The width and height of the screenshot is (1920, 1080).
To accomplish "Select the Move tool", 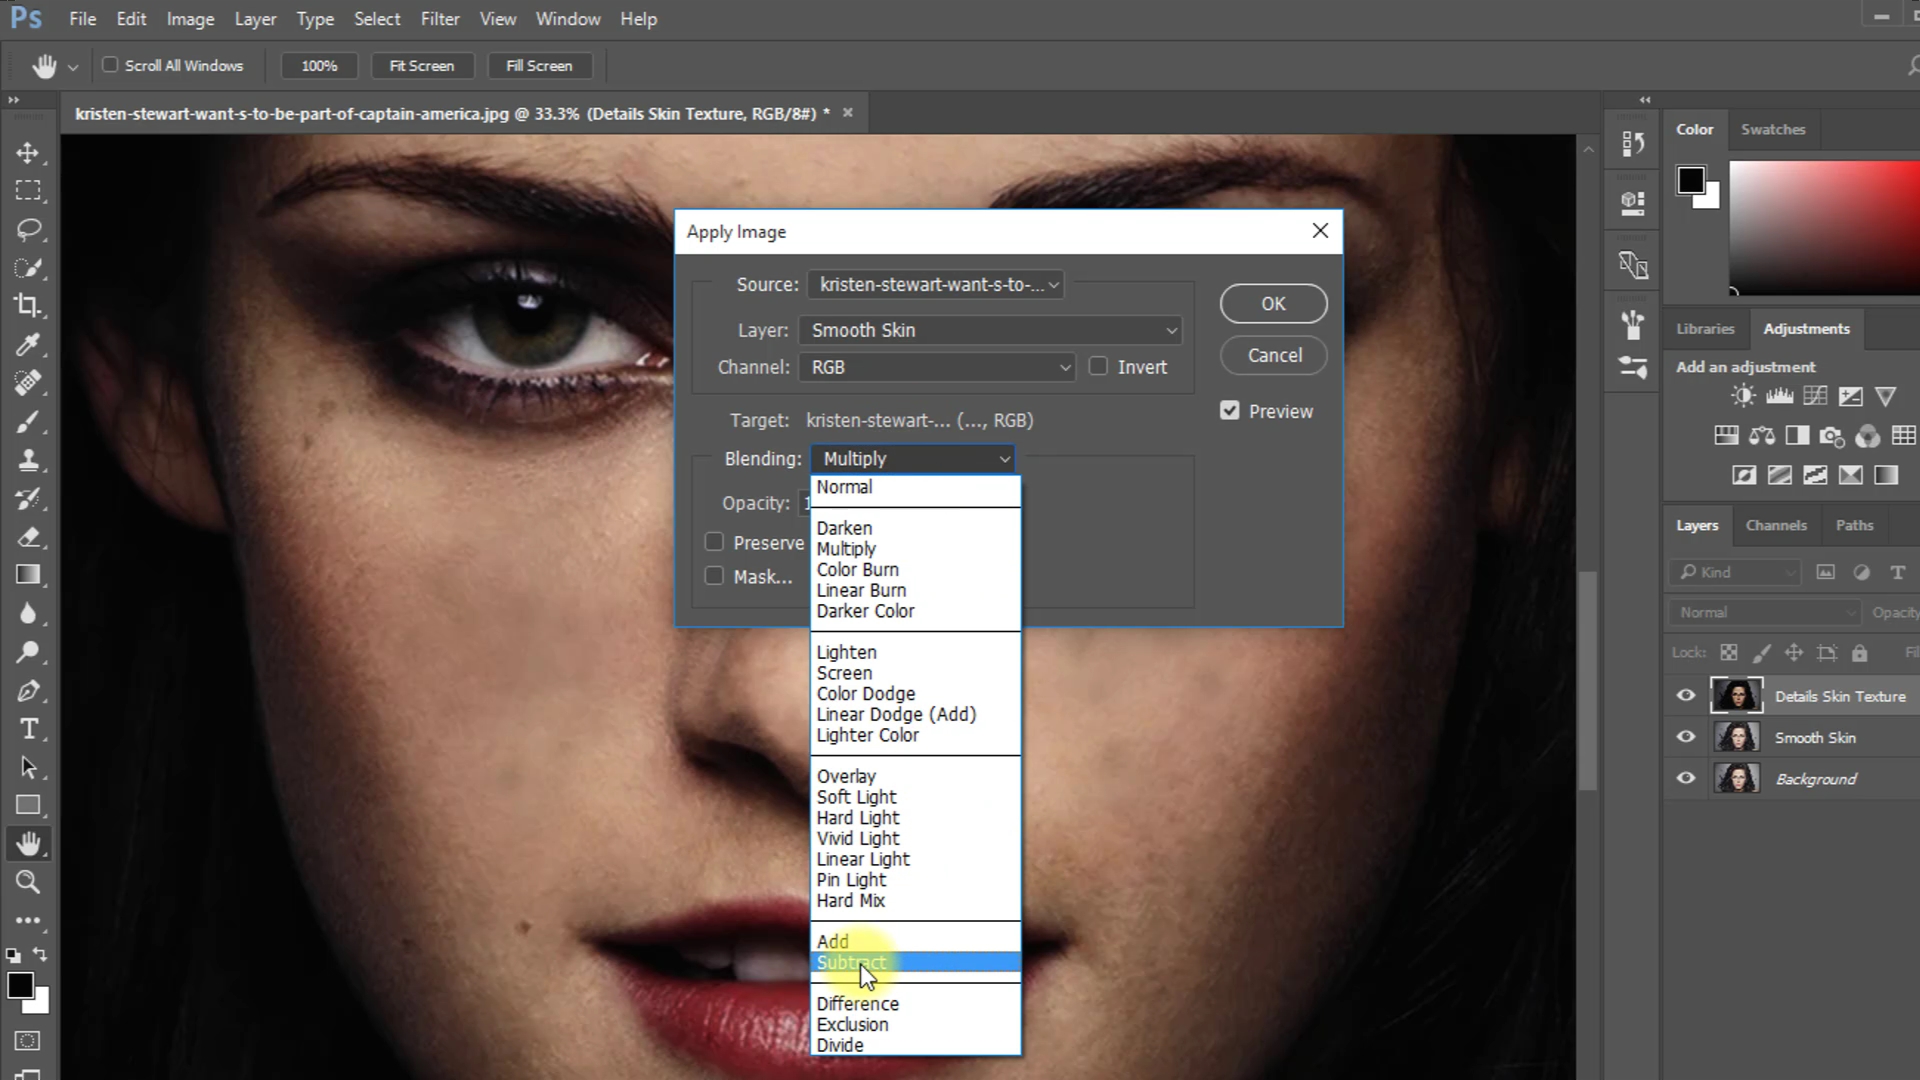I will 28,153.
